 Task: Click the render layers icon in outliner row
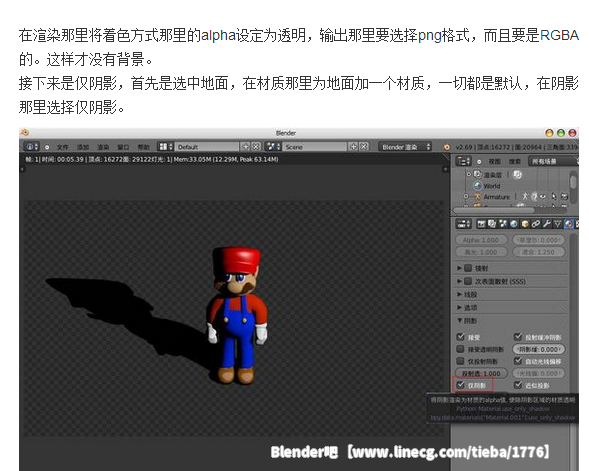pyautogui.click(x=477, y=174)
